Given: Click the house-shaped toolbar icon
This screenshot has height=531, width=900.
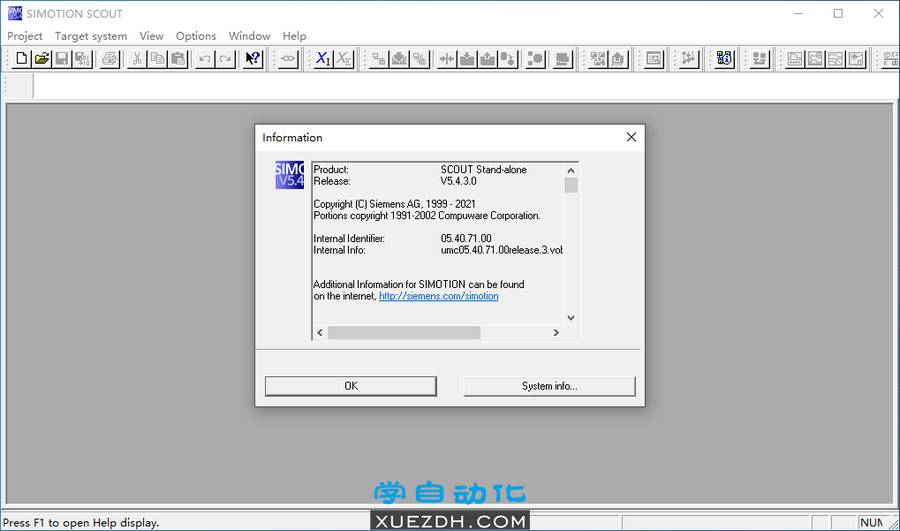Looking at the screenshot, I should coord(618,59).
